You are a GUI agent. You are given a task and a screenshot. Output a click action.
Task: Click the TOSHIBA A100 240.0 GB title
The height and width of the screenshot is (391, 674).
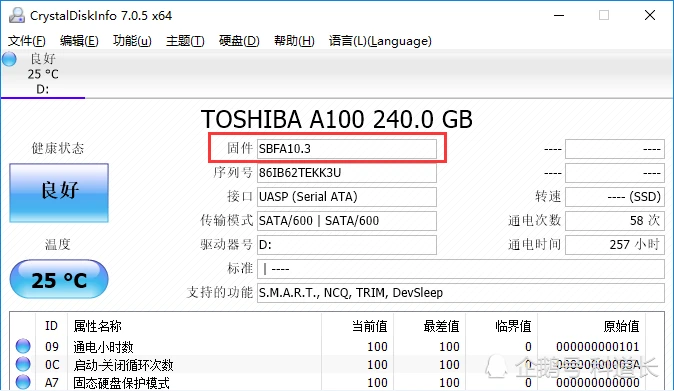[337, 119]
